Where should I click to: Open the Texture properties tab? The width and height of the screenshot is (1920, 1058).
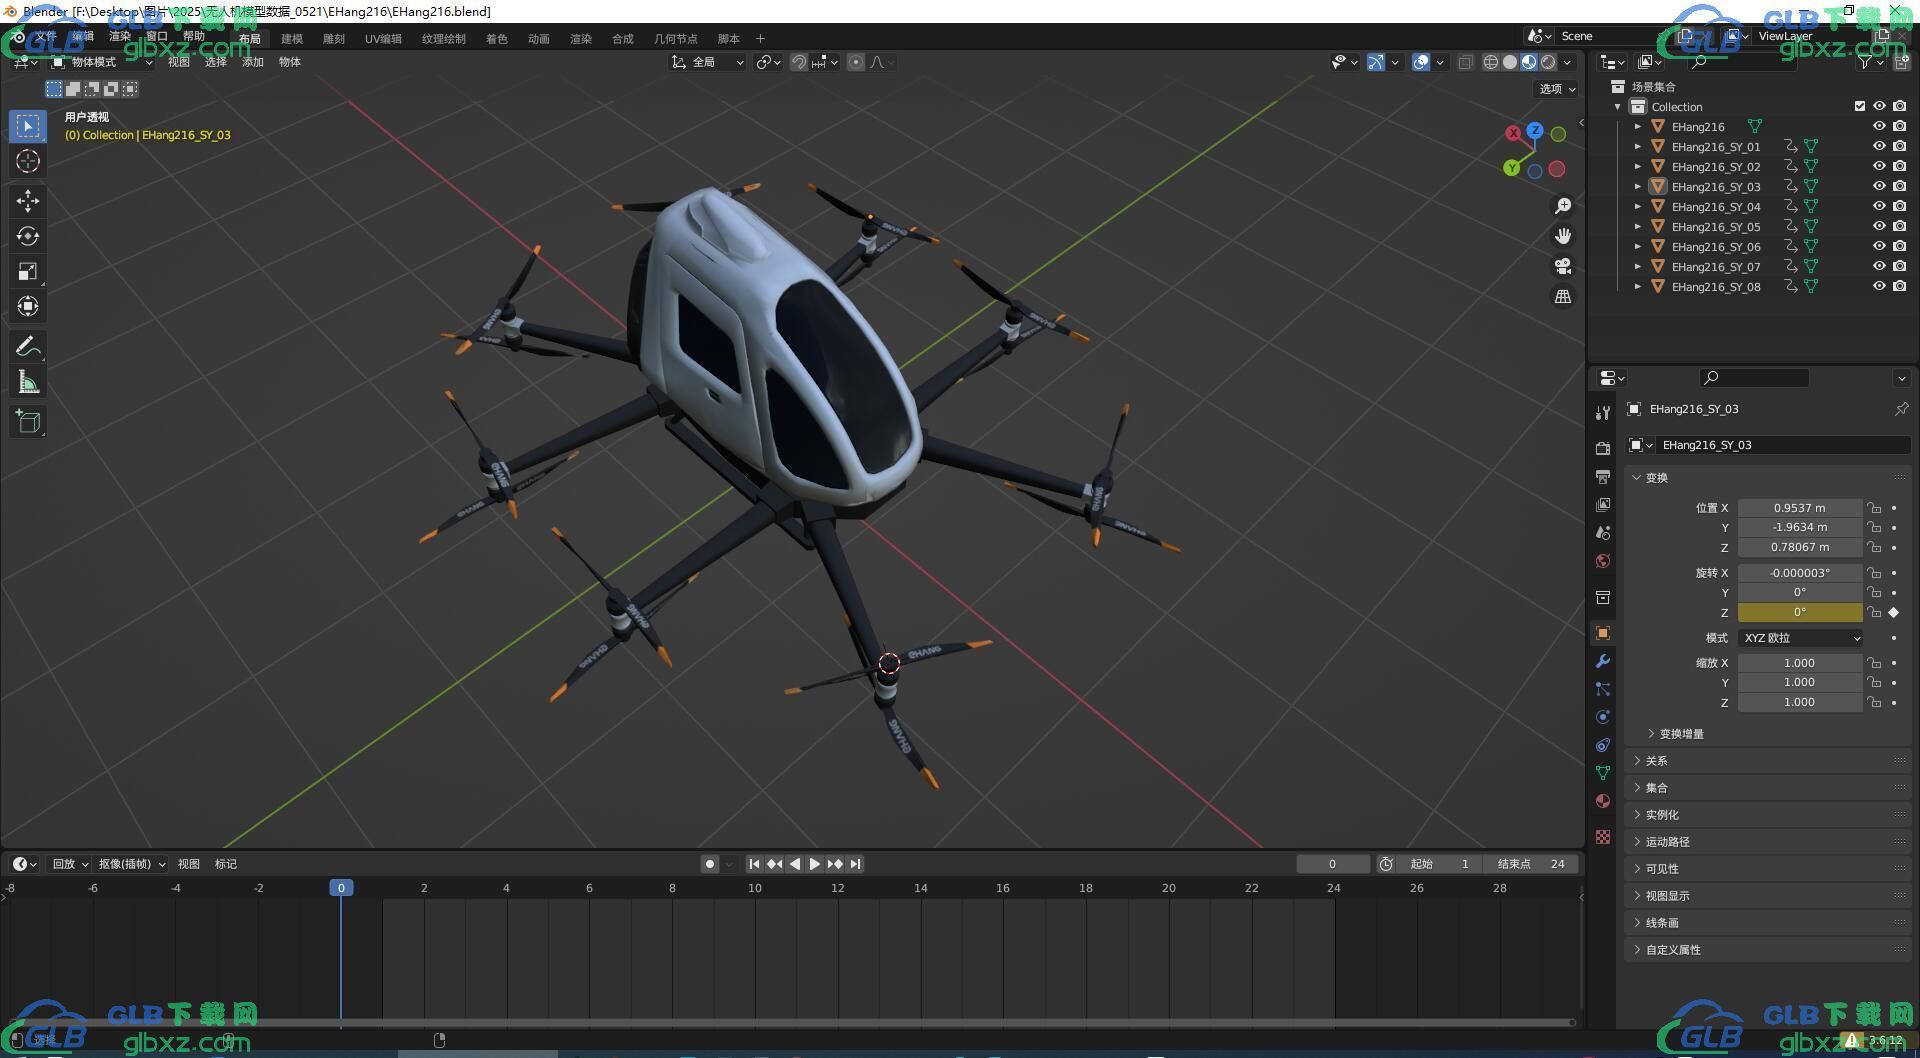[1603, 837]
